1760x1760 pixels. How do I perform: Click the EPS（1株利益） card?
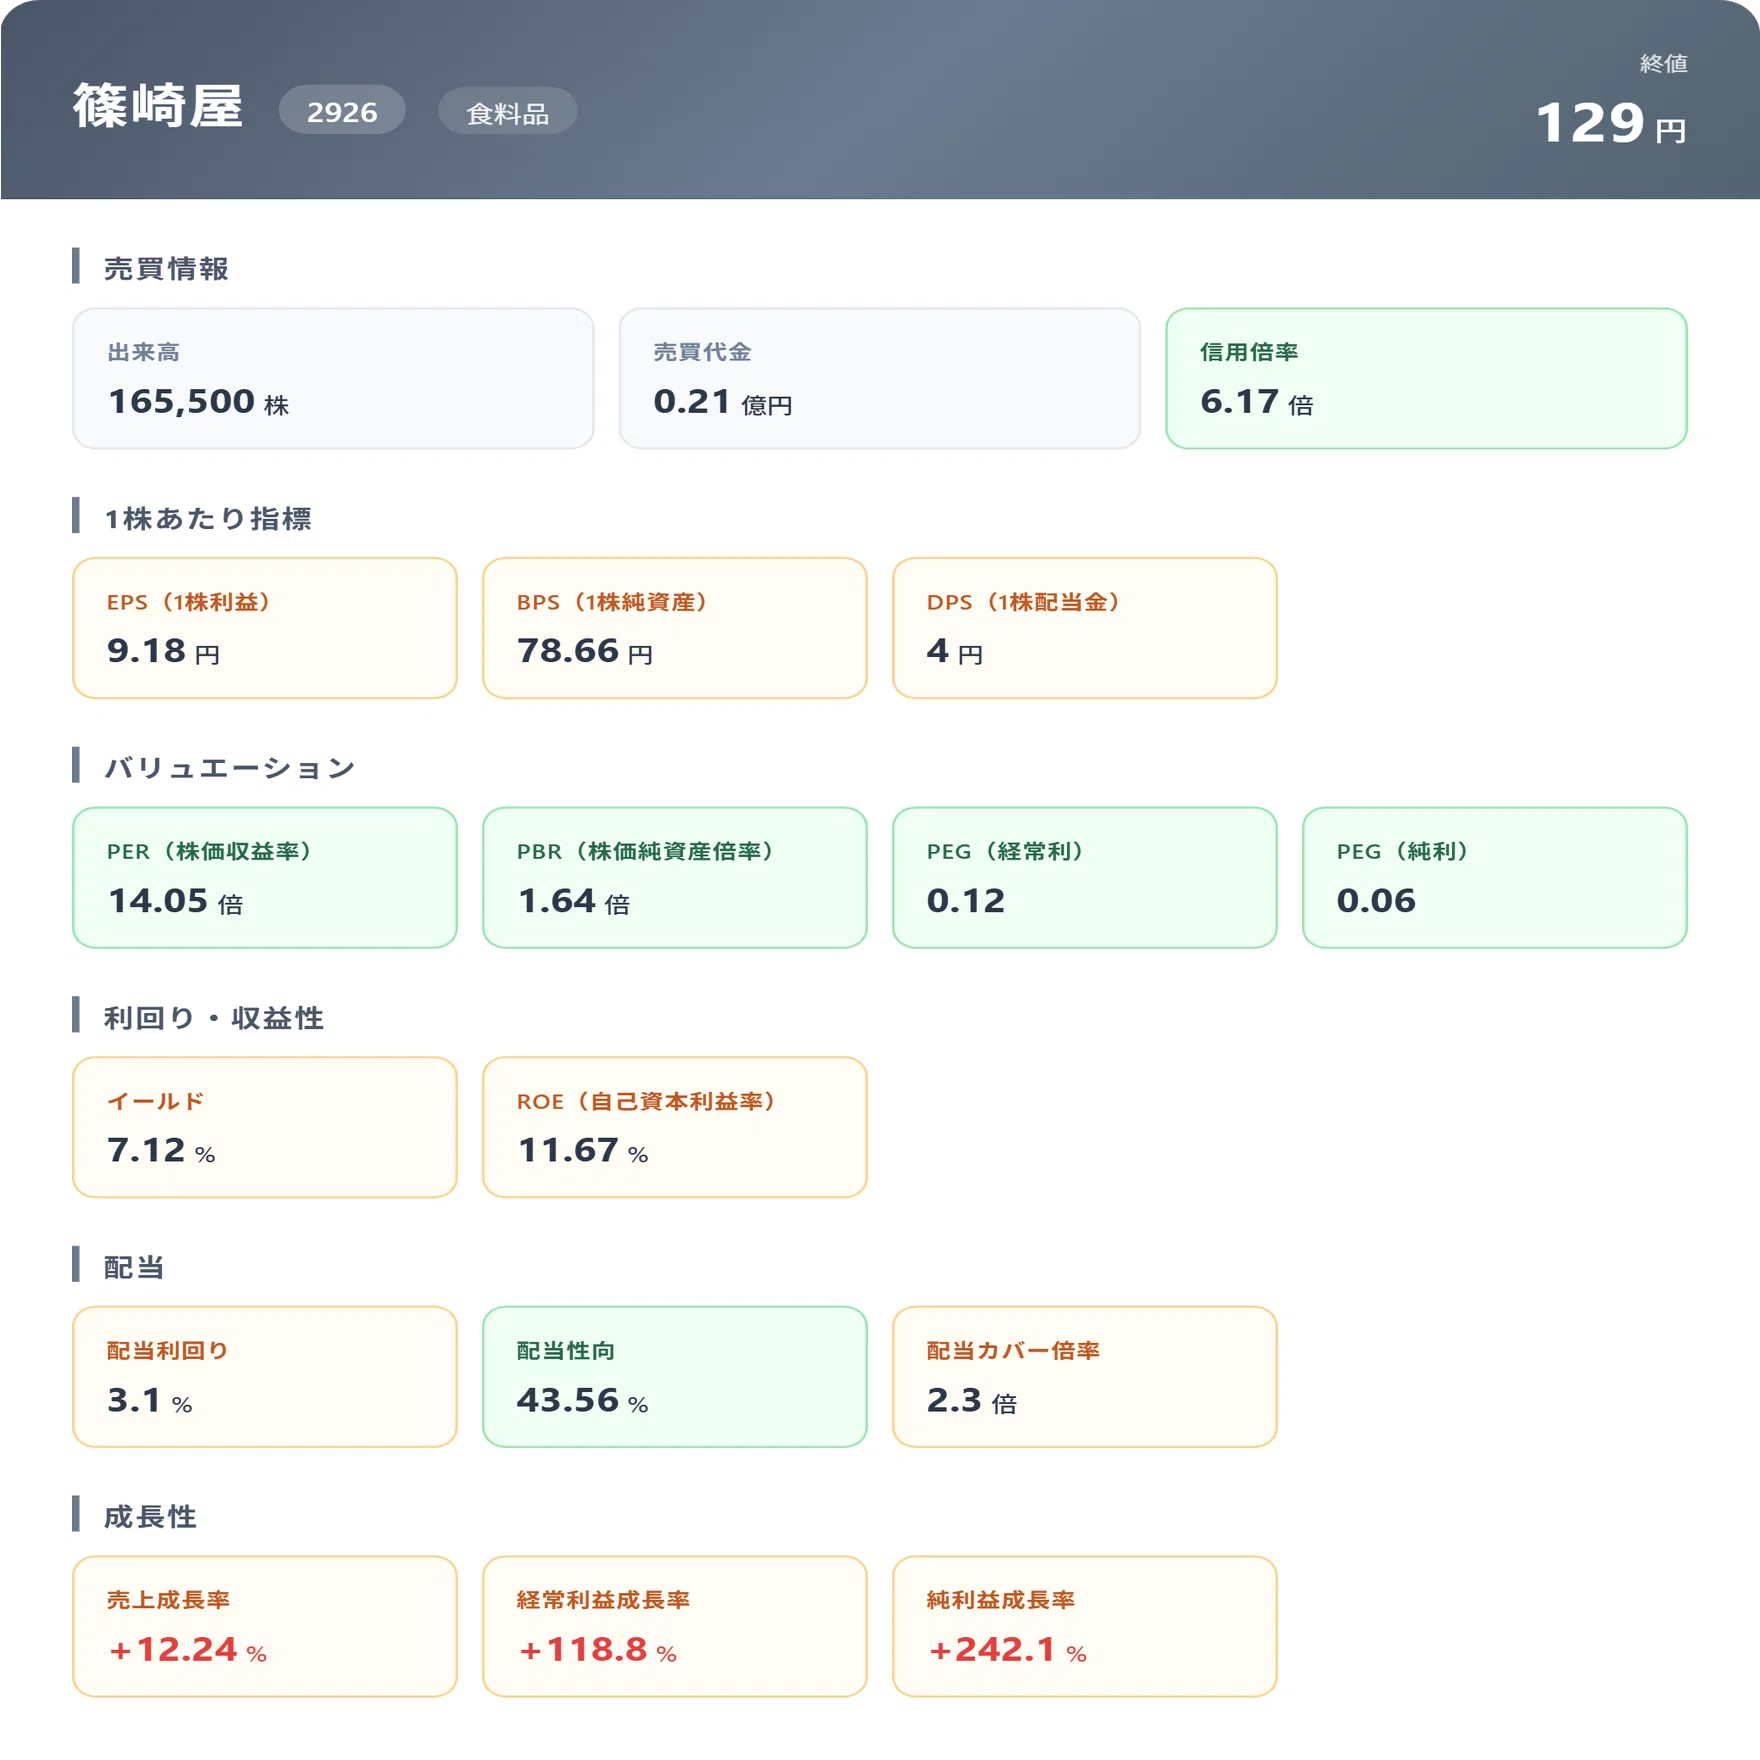[265, 628]
